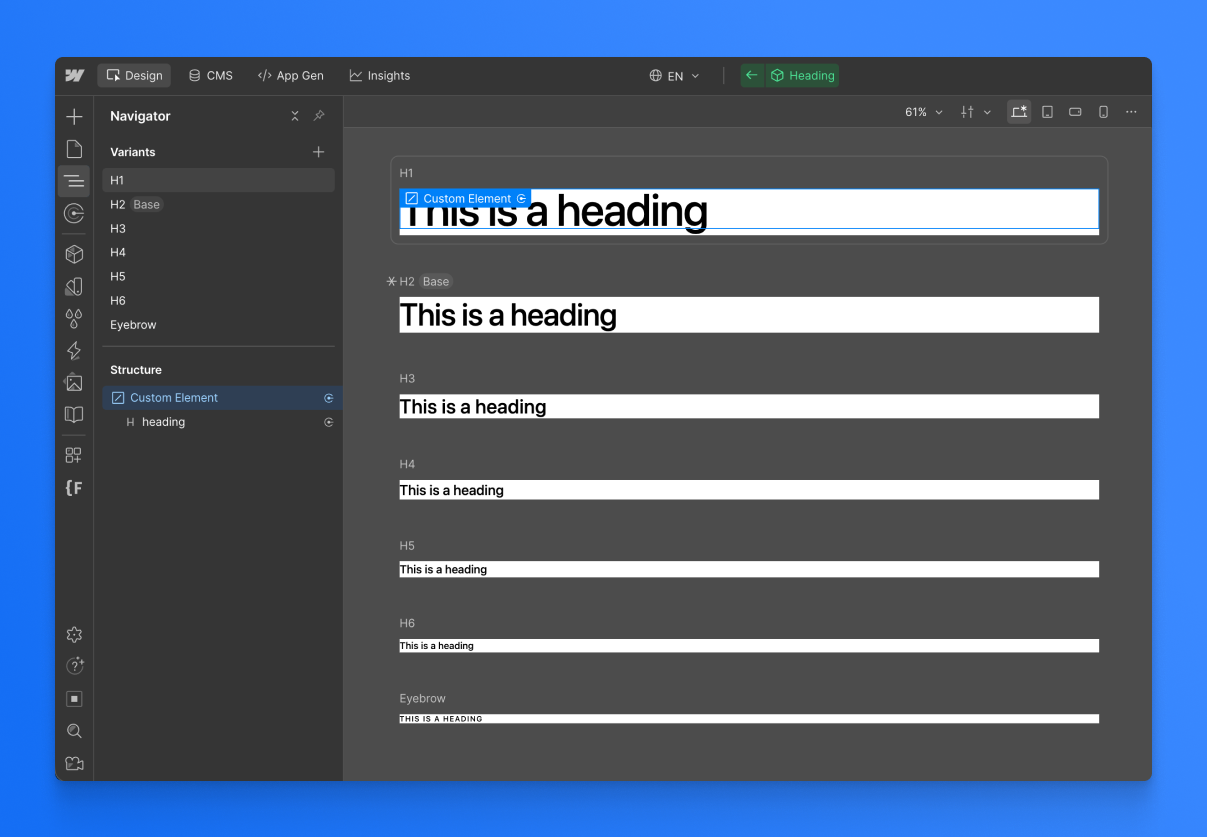Select the tablet breakpoint icon
This screenshot has height=837, width=1207.
click(x=1047, y=112)
